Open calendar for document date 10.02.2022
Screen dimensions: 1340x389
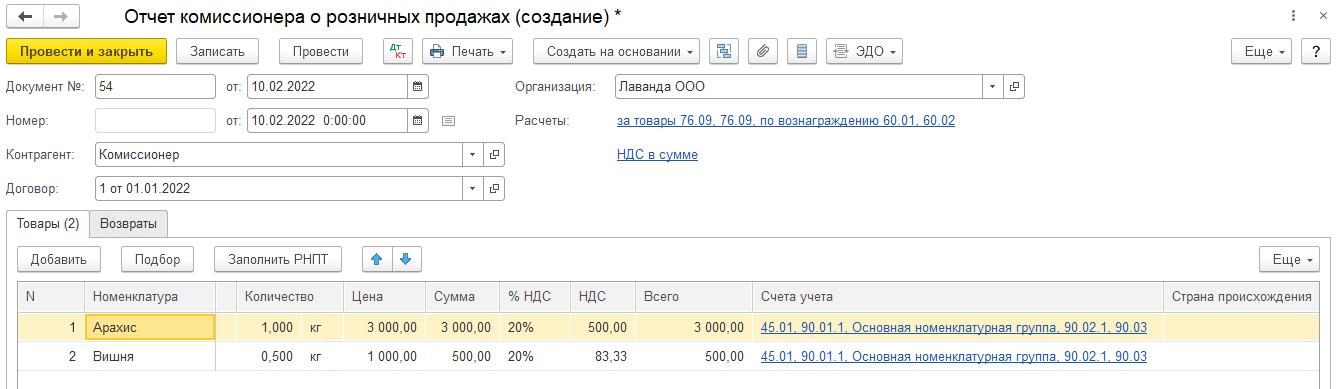click(x=418, y=86)
